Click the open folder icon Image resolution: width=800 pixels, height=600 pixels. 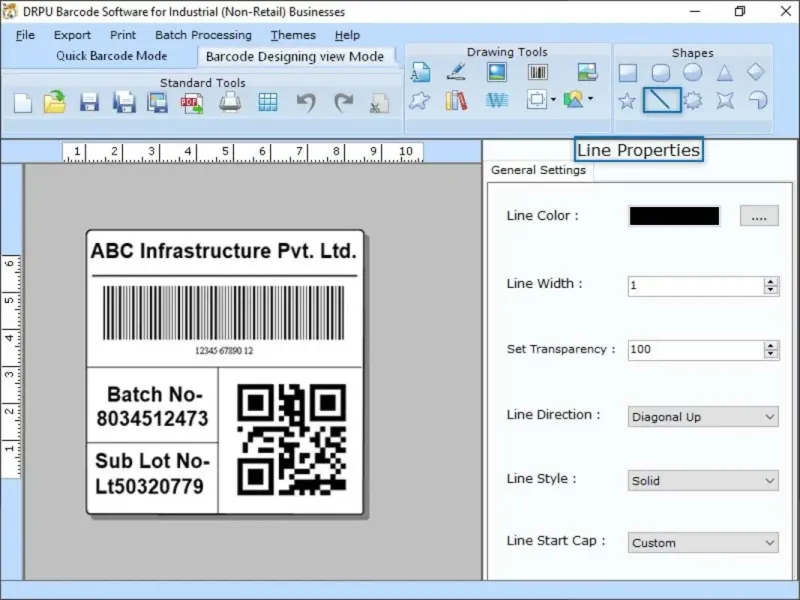(x=55, y=102)
